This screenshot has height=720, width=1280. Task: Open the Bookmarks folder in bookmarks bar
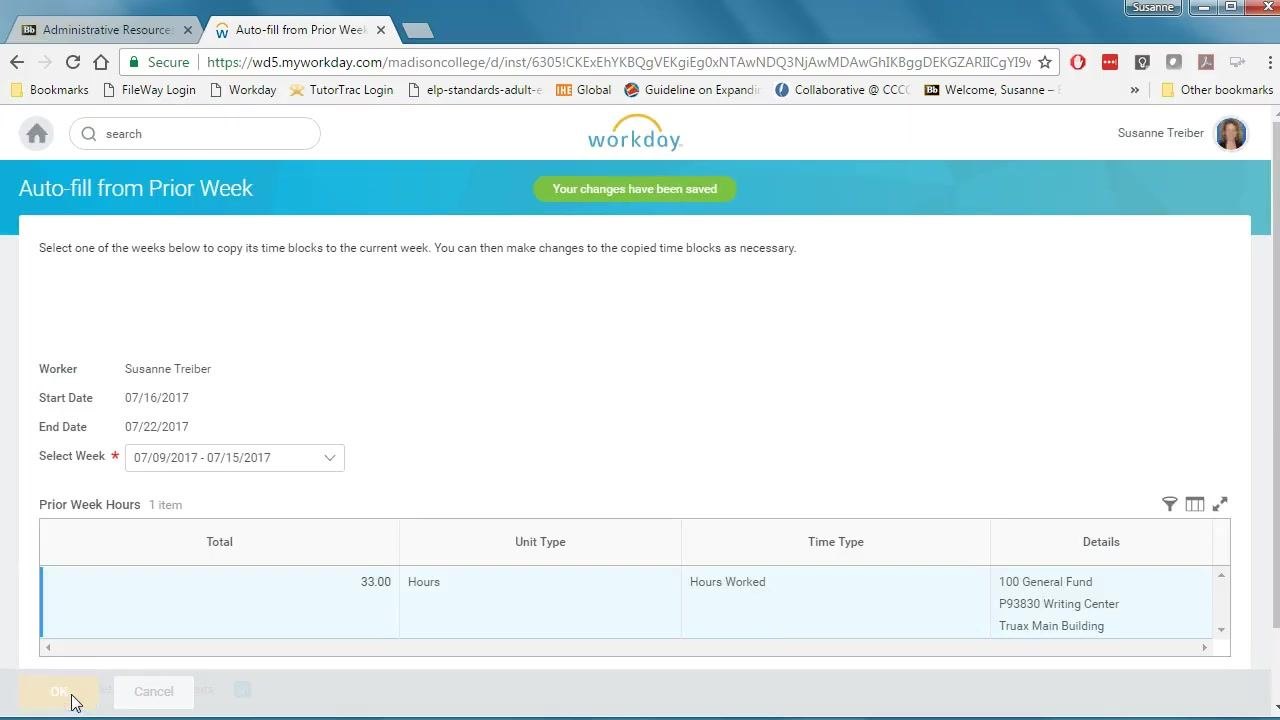(49, 90)
